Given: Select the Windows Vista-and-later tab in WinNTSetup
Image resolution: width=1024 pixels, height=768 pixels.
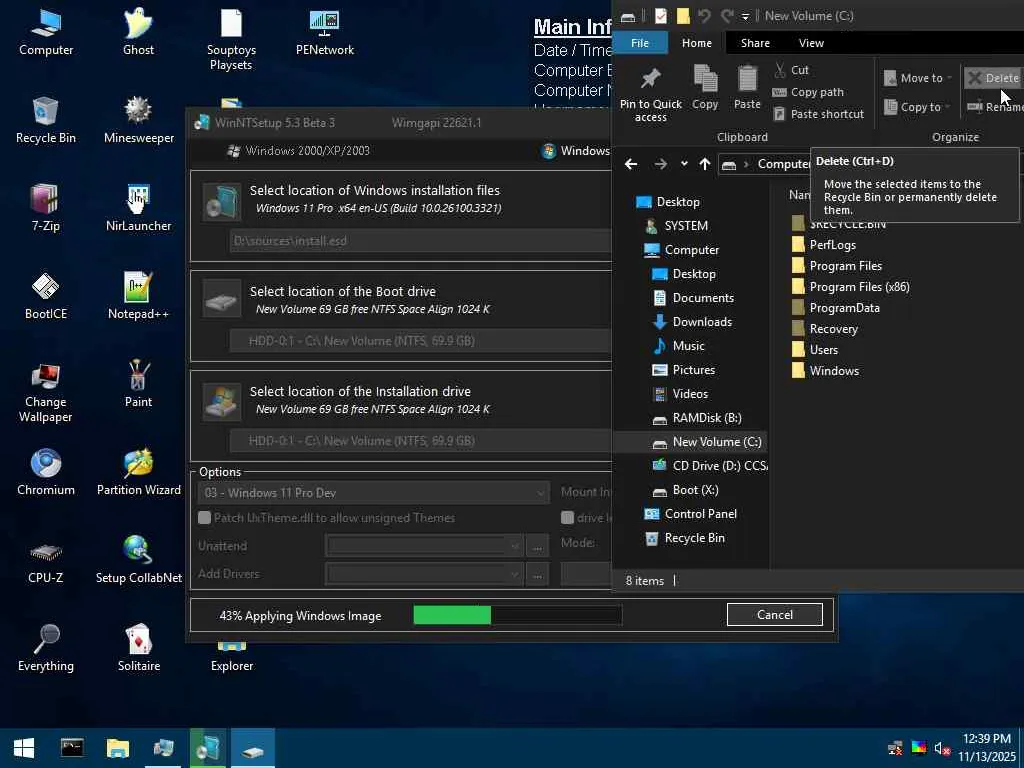Looking at the screenshot, I should pyautogui.click(x=576, y=151).
